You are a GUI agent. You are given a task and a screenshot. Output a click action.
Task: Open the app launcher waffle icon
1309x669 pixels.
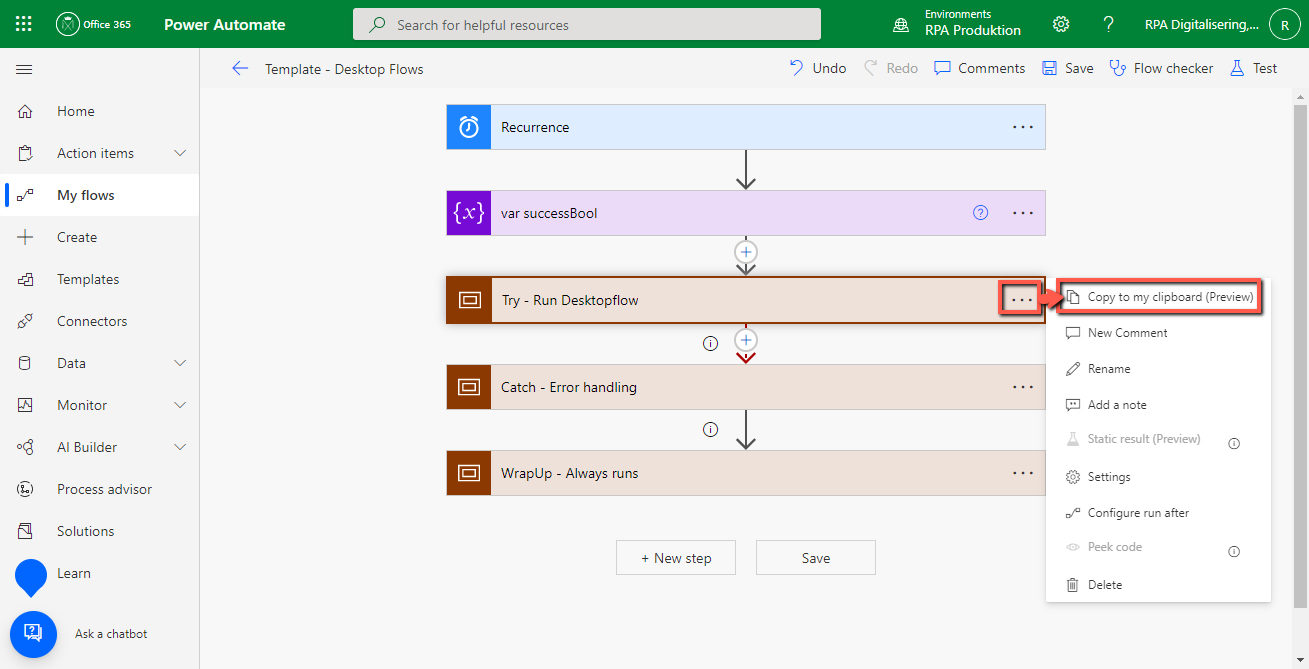tap(24, 24)
